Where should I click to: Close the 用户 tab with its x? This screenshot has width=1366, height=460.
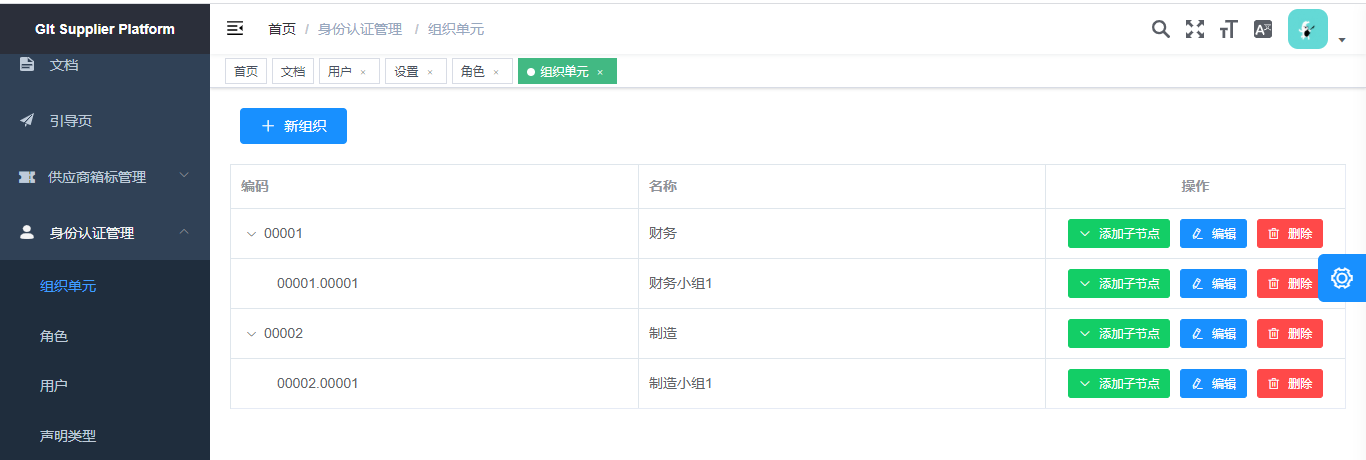pyautogui.click(x=363, y=72)
